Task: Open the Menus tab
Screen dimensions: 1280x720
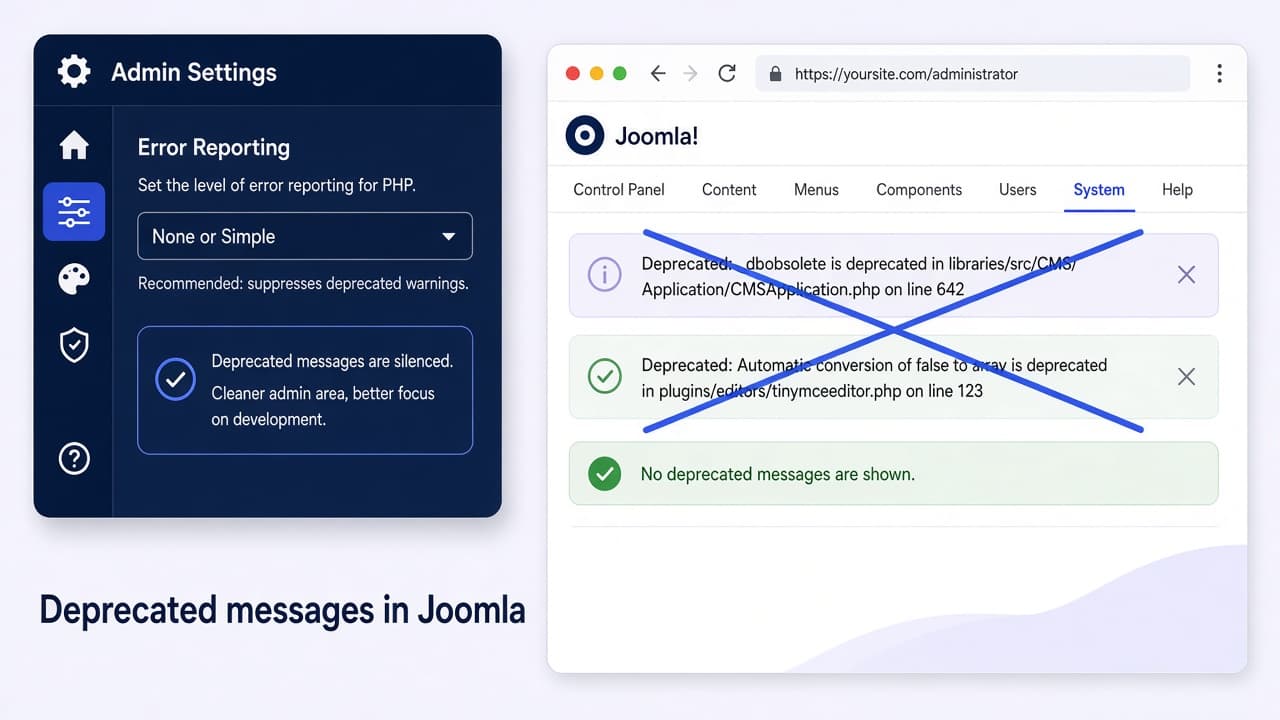Action: 816,190
